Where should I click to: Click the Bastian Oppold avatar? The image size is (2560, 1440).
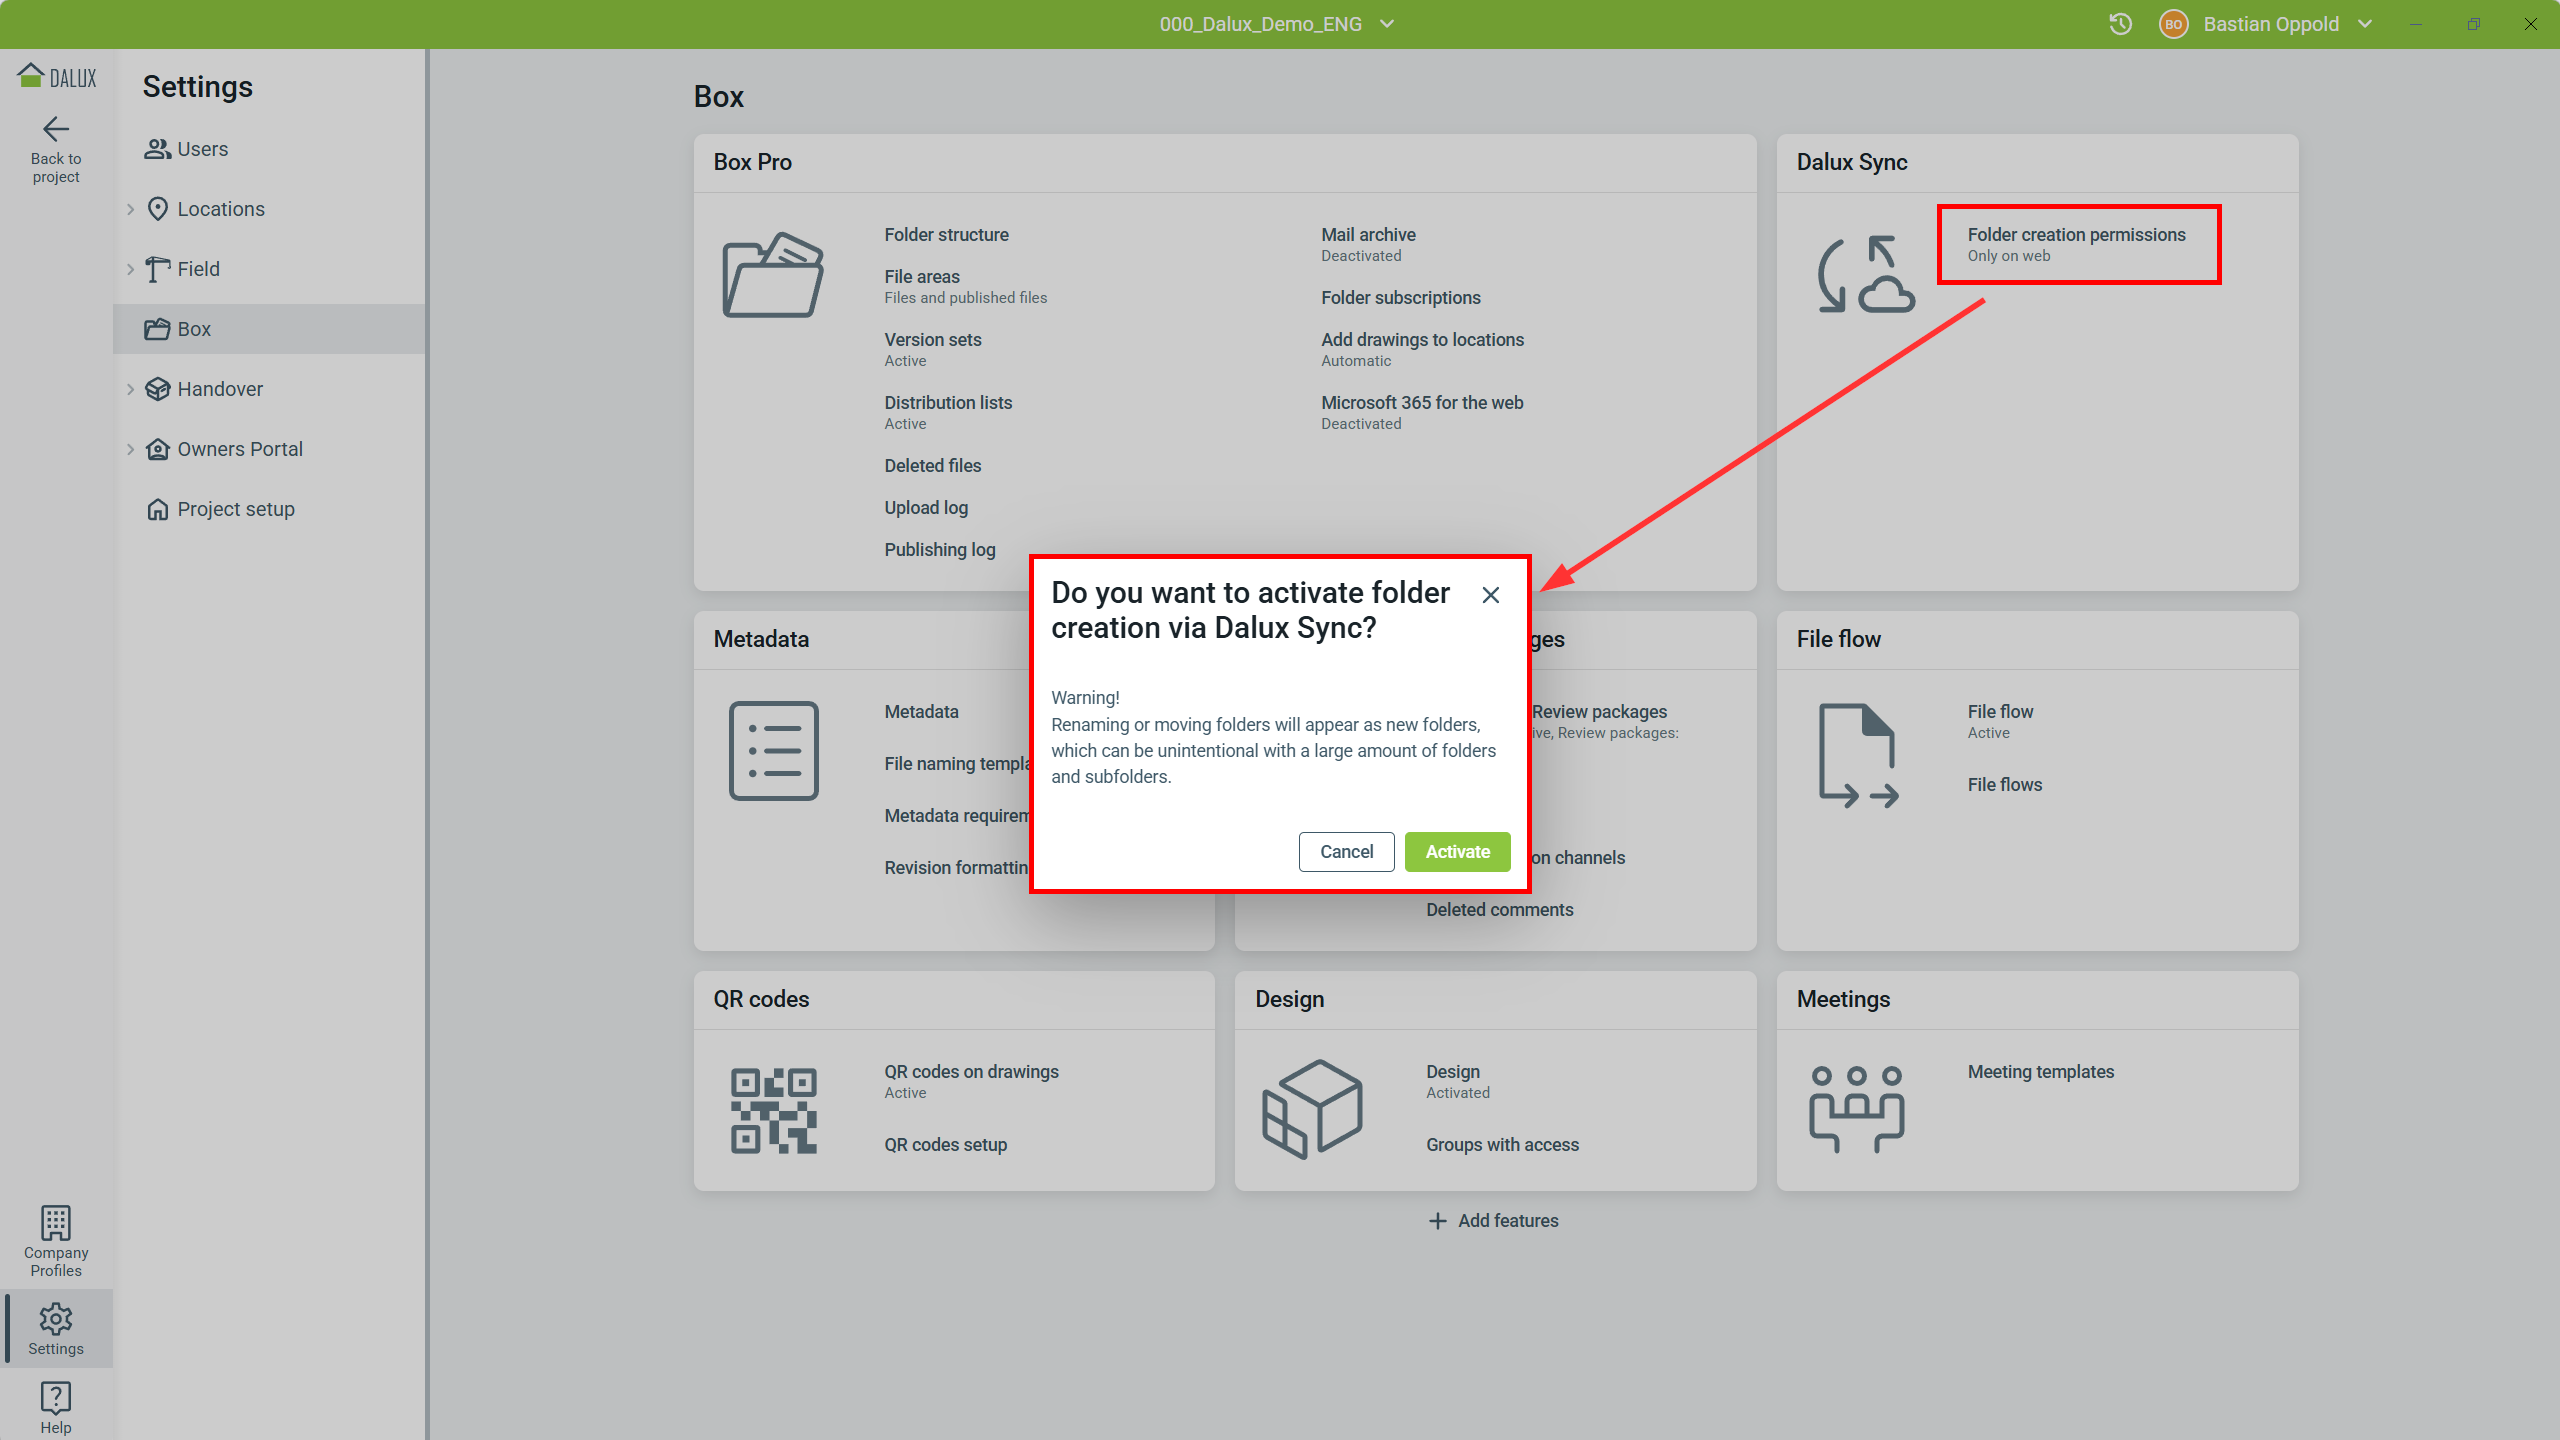[x=2173, y=23]
